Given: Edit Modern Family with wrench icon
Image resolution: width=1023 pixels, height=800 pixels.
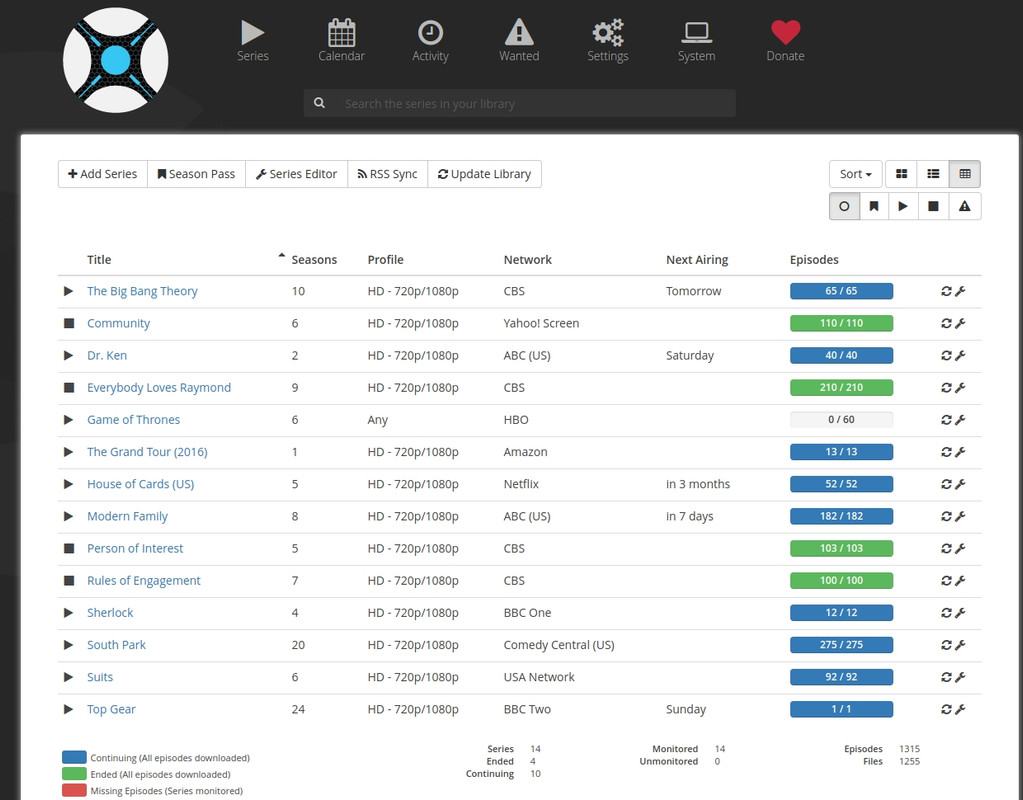Looking at the screenshot, I should pos(960,516).
